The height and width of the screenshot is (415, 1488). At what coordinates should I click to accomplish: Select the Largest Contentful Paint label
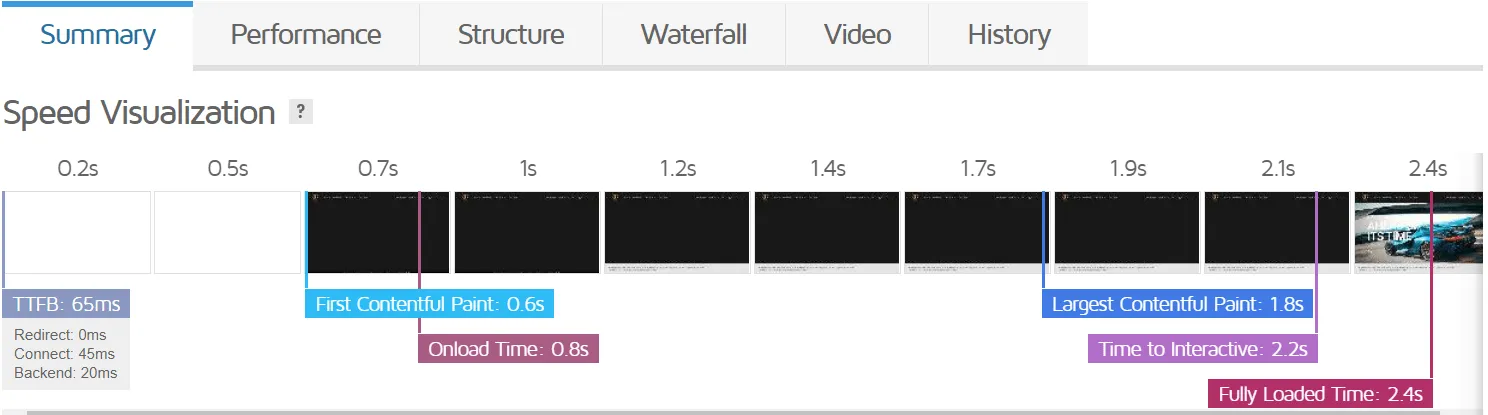click(x=1177, y=304)
